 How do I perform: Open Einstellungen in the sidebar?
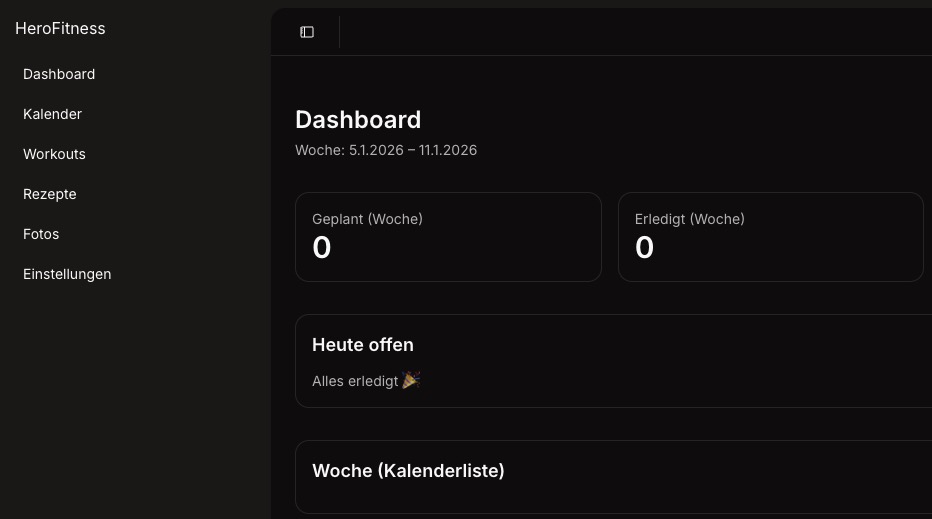tap(67, 274)
